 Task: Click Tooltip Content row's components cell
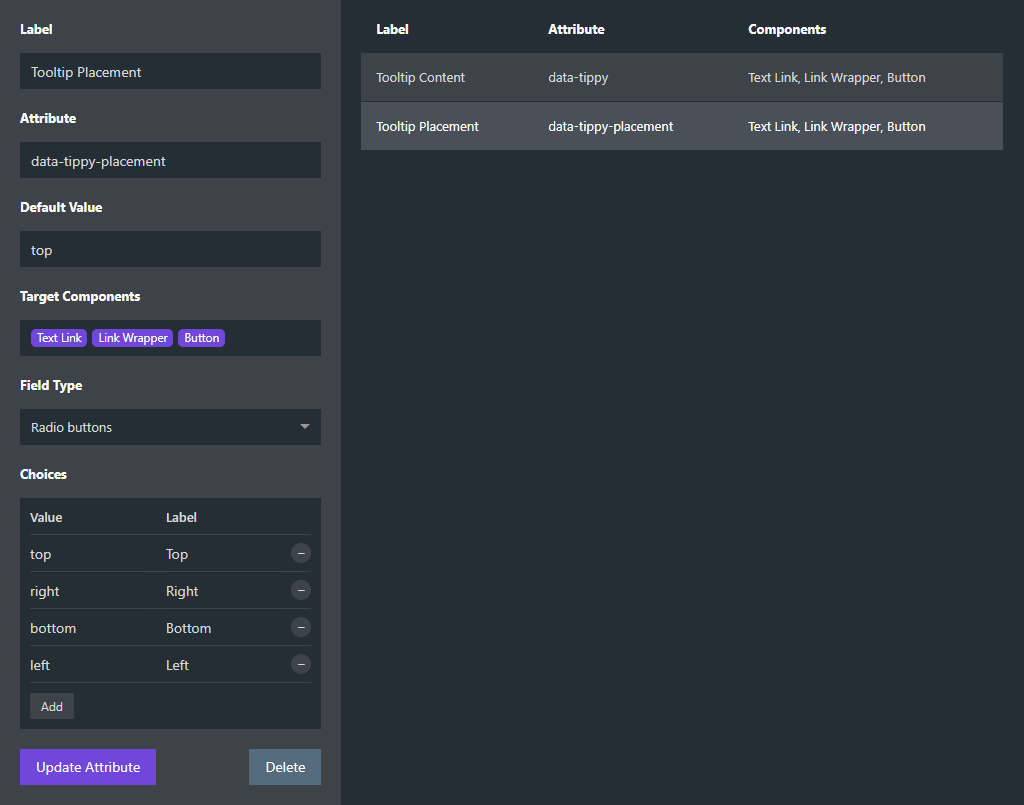[x=837, y=78]
